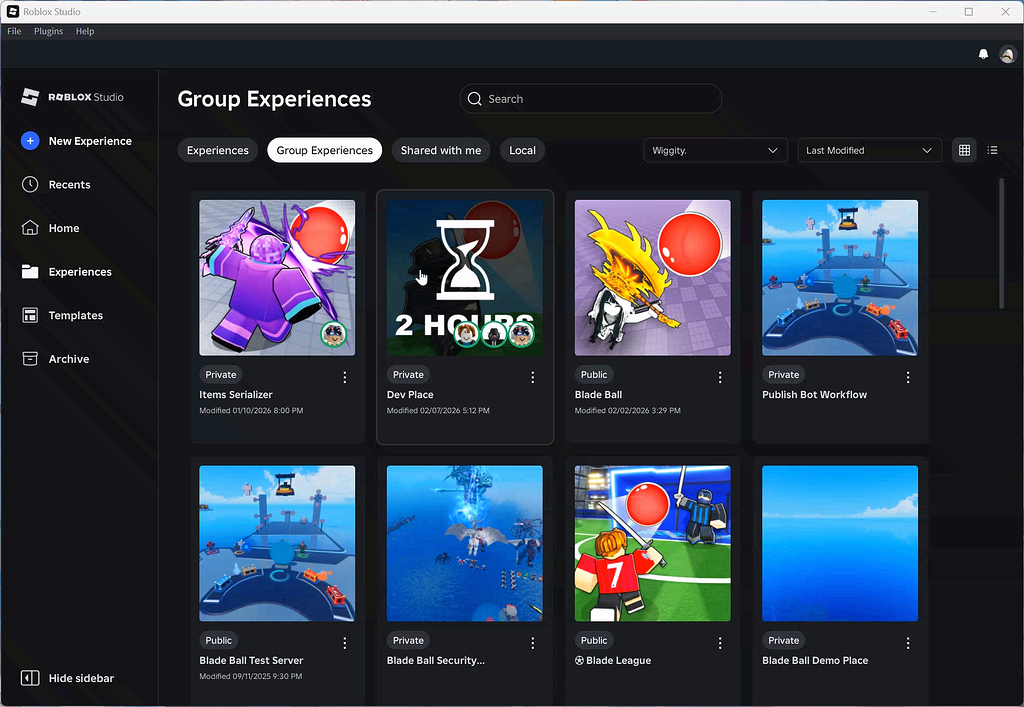The height and width of the screenshot is (707, 1024).
Task: Click the 'Blade Ball Test Server' title text
Action: (251, 660)
